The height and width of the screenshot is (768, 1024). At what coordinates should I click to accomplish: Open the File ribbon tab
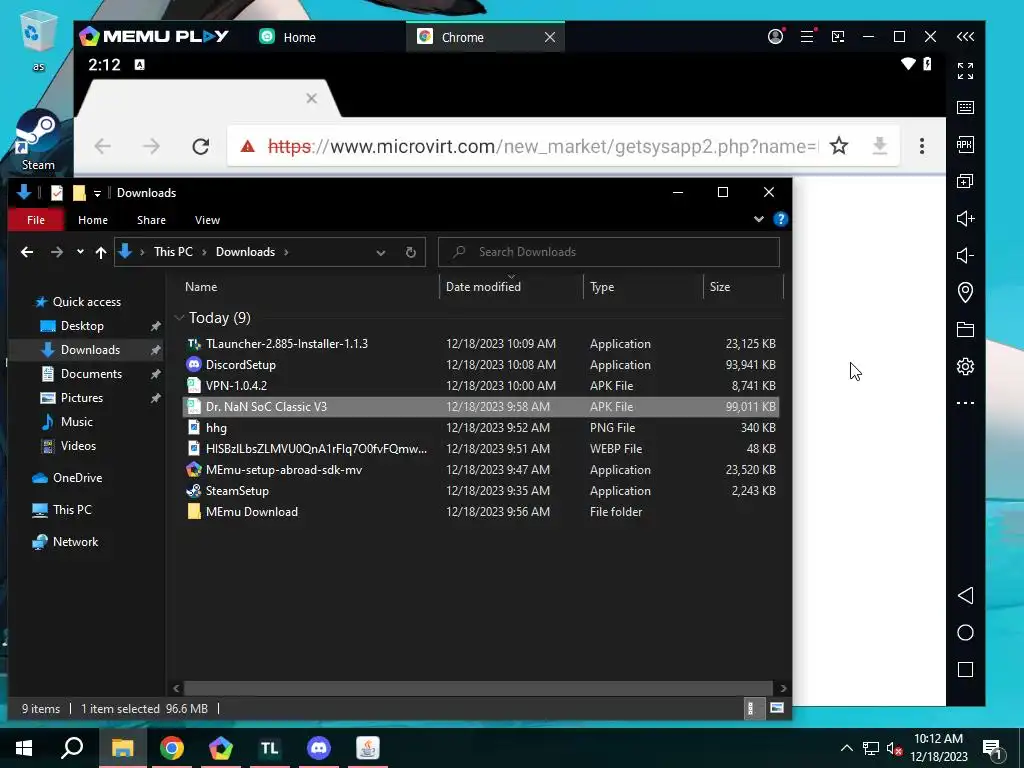pyautogui.click(x=36, y=220)
